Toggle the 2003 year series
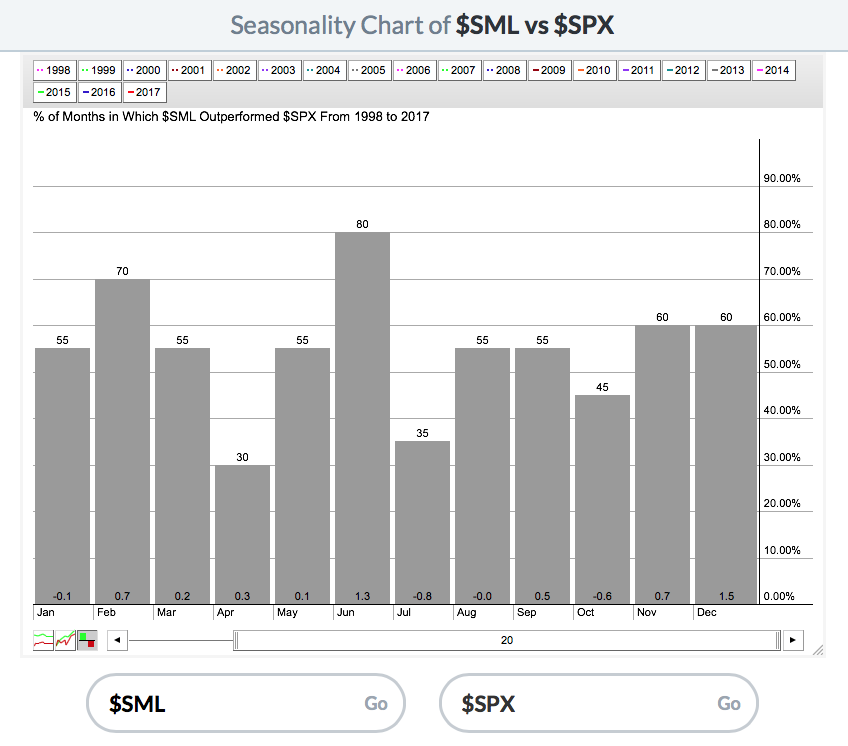Screen dimensions: 848x746 click(279, 70)
